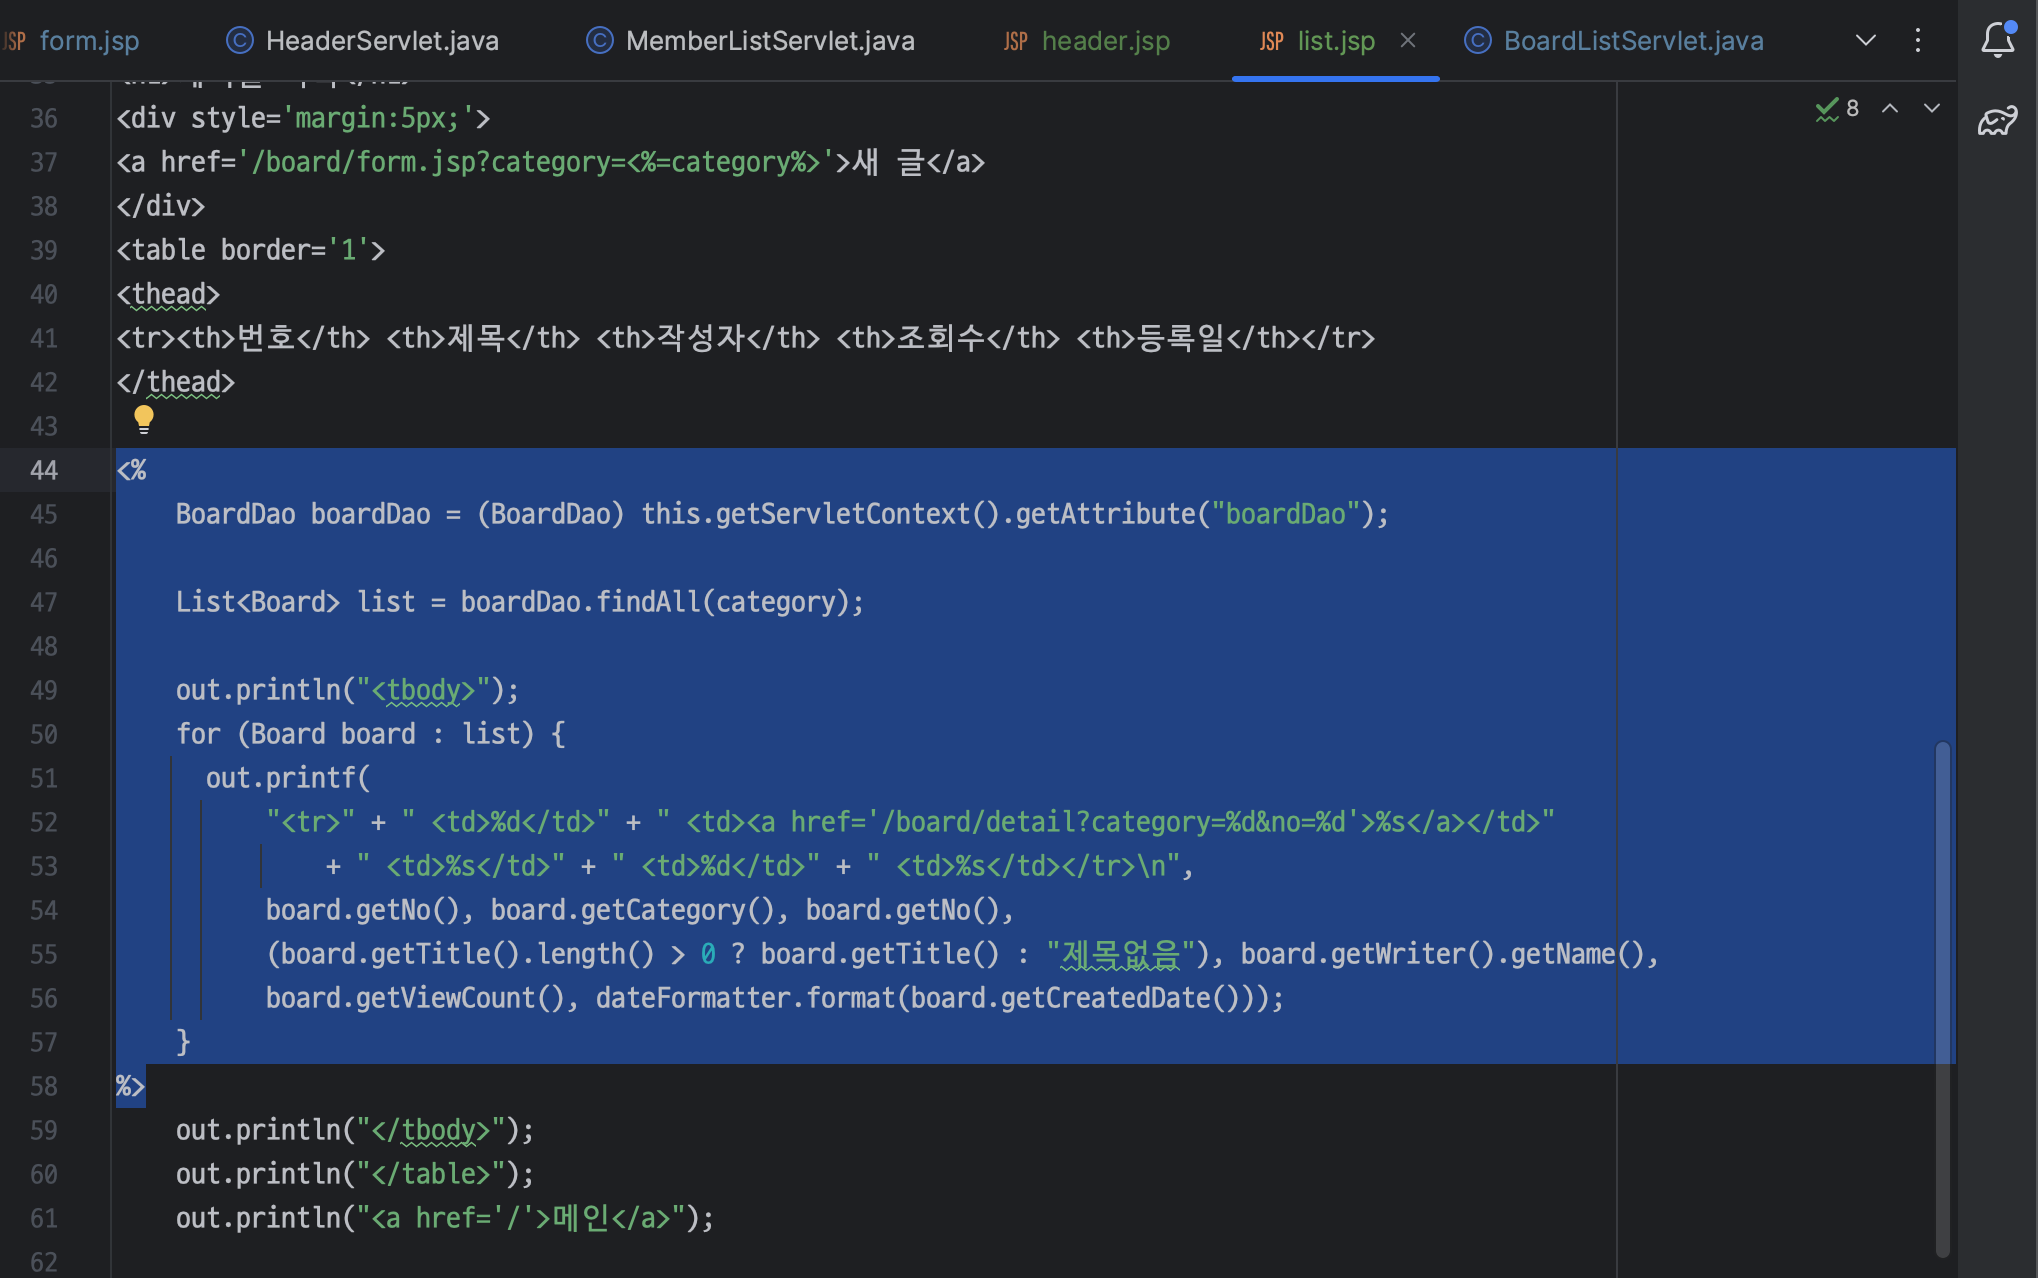
Task: Switch to the header.jsp tab
Action: click(1105, 41)
